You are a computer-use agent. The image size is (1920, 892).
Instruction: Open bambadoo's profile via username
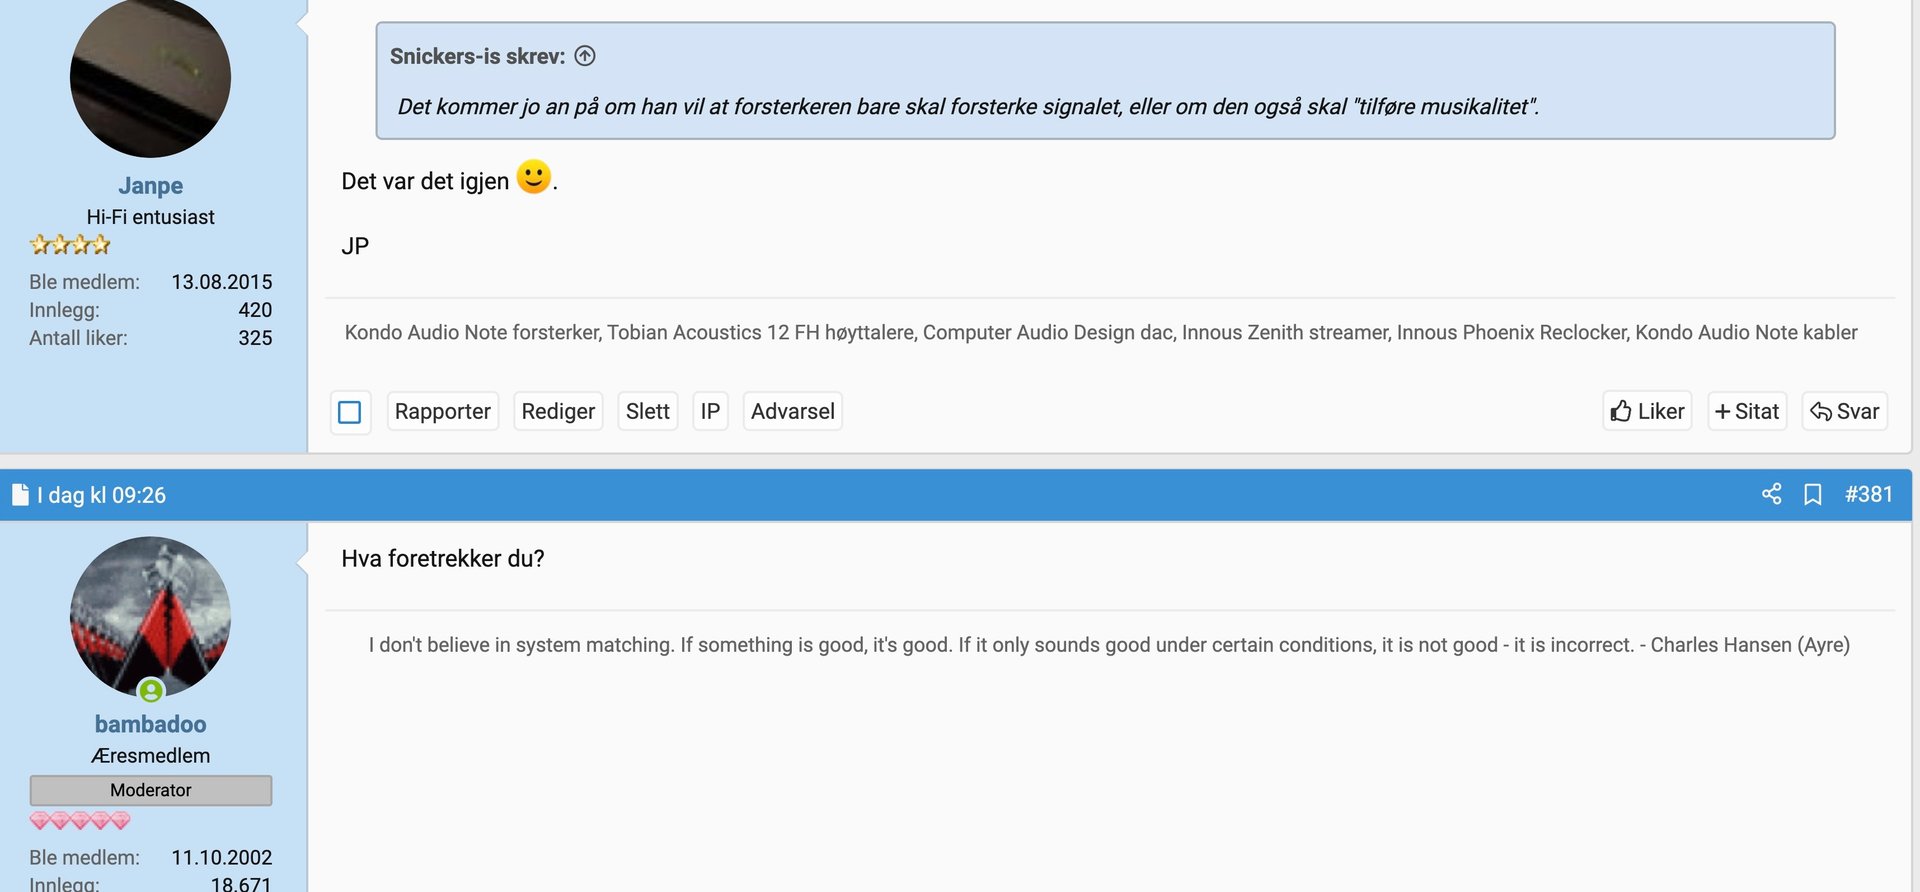(150, 724)
